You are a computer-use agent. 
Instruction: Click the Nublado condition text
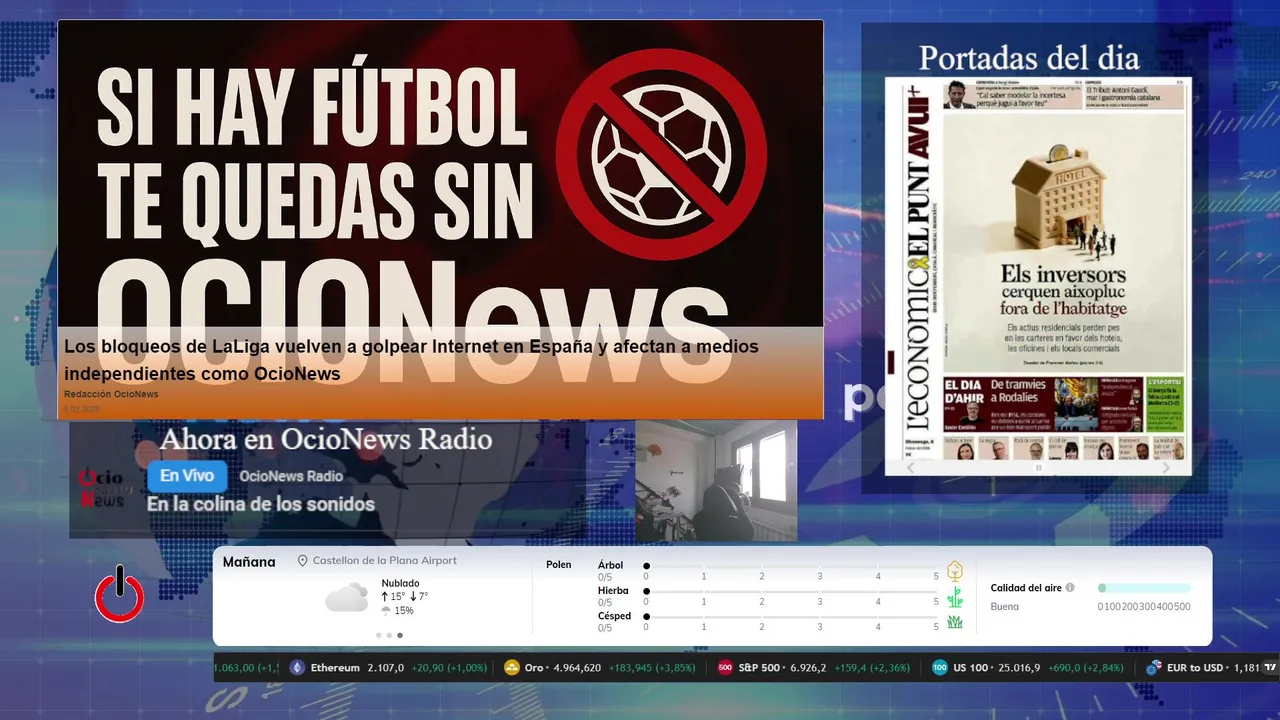coord(401,583)
